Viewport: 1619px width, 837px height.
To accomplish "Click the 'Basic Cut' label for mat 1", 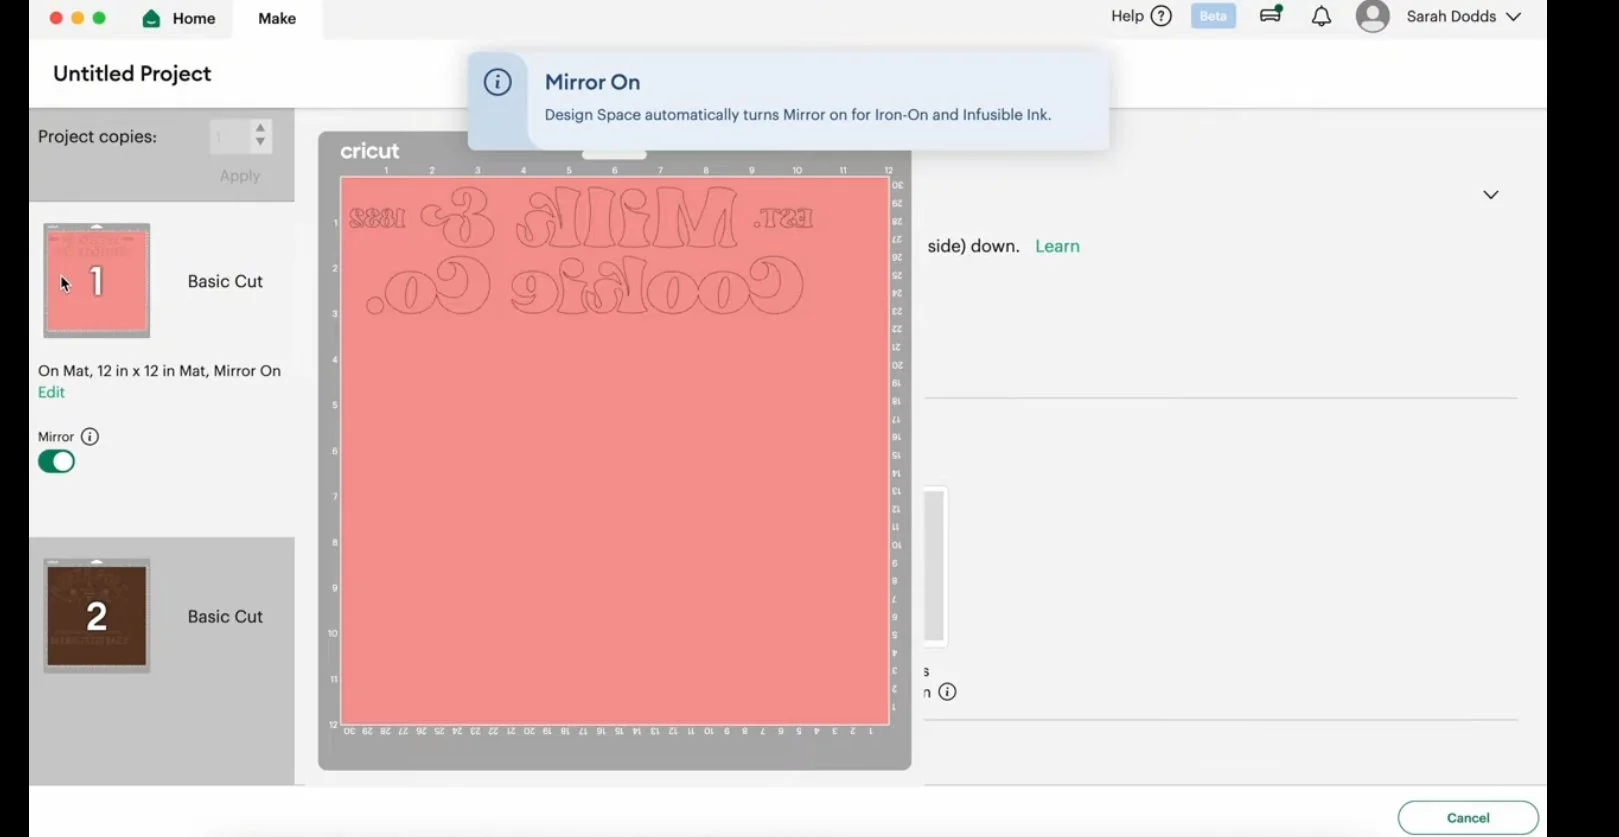I will 225,282.
